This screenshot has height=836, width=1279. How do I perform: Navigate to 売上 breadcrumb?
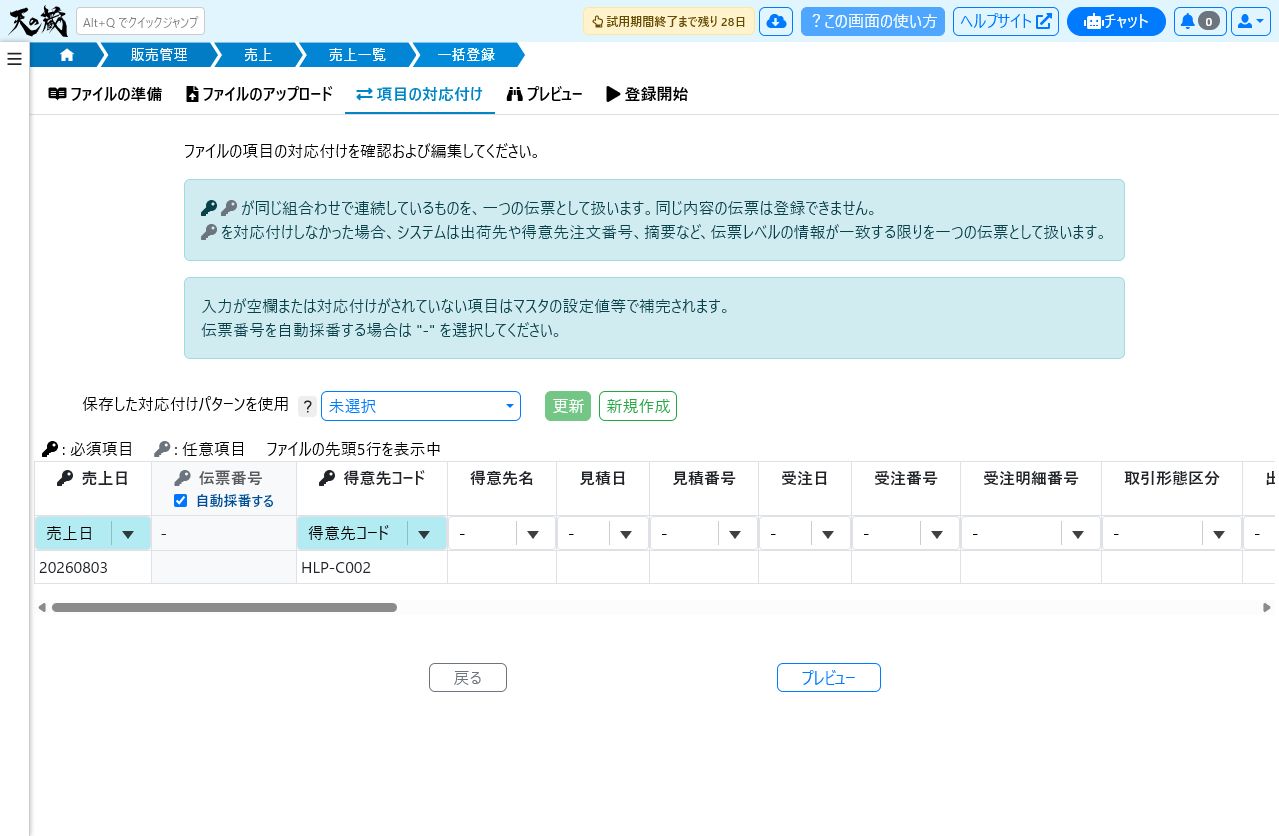click(x=258, y=55)
